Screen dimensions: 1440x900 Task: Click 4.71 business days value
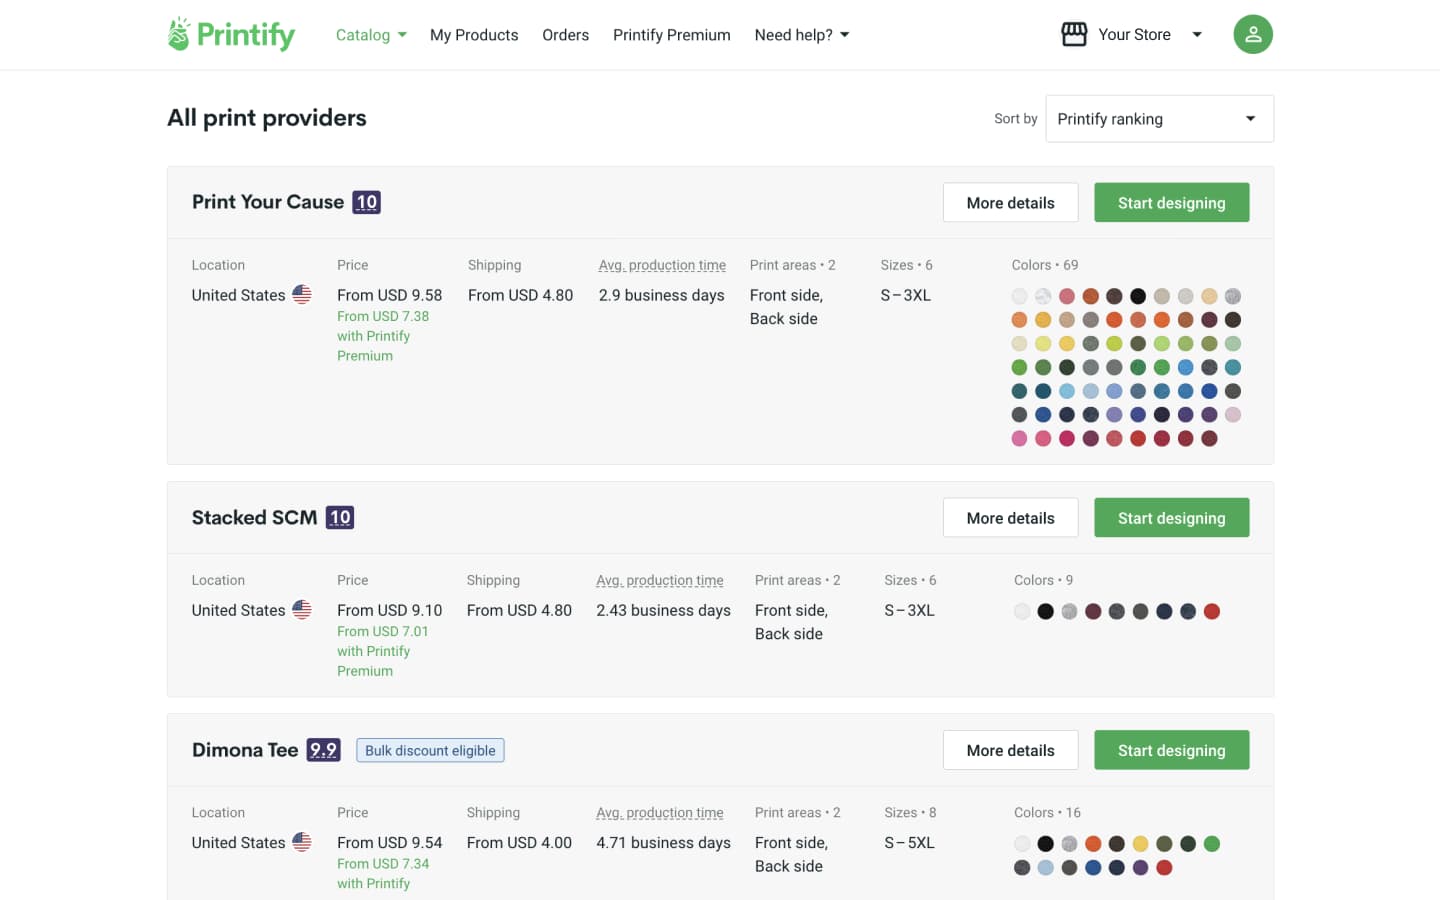pos(663,843)
